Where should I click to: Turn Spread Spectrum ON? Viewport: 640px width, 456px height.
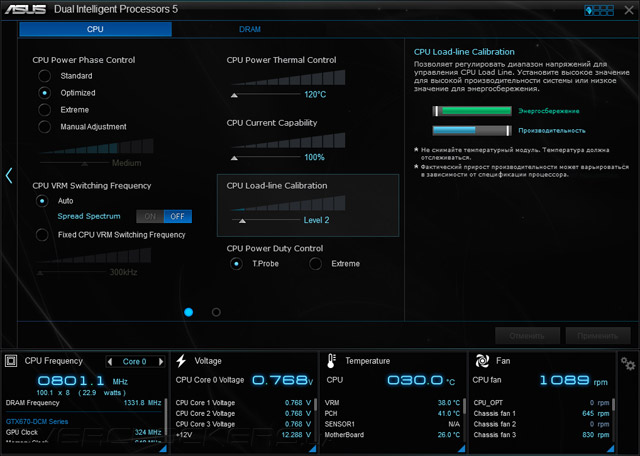click(x=150, y=216)
